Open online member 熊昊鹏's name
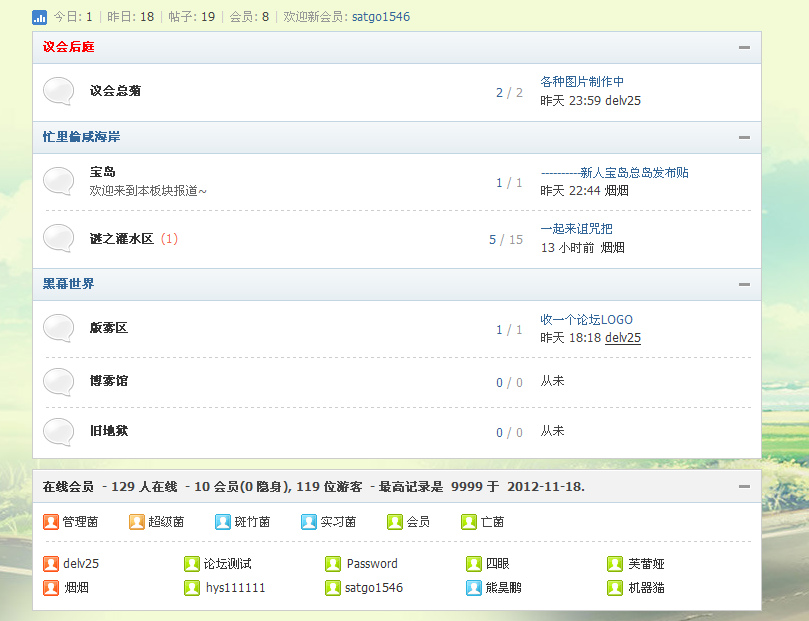The image size is (809, 621). pos(504,587)
